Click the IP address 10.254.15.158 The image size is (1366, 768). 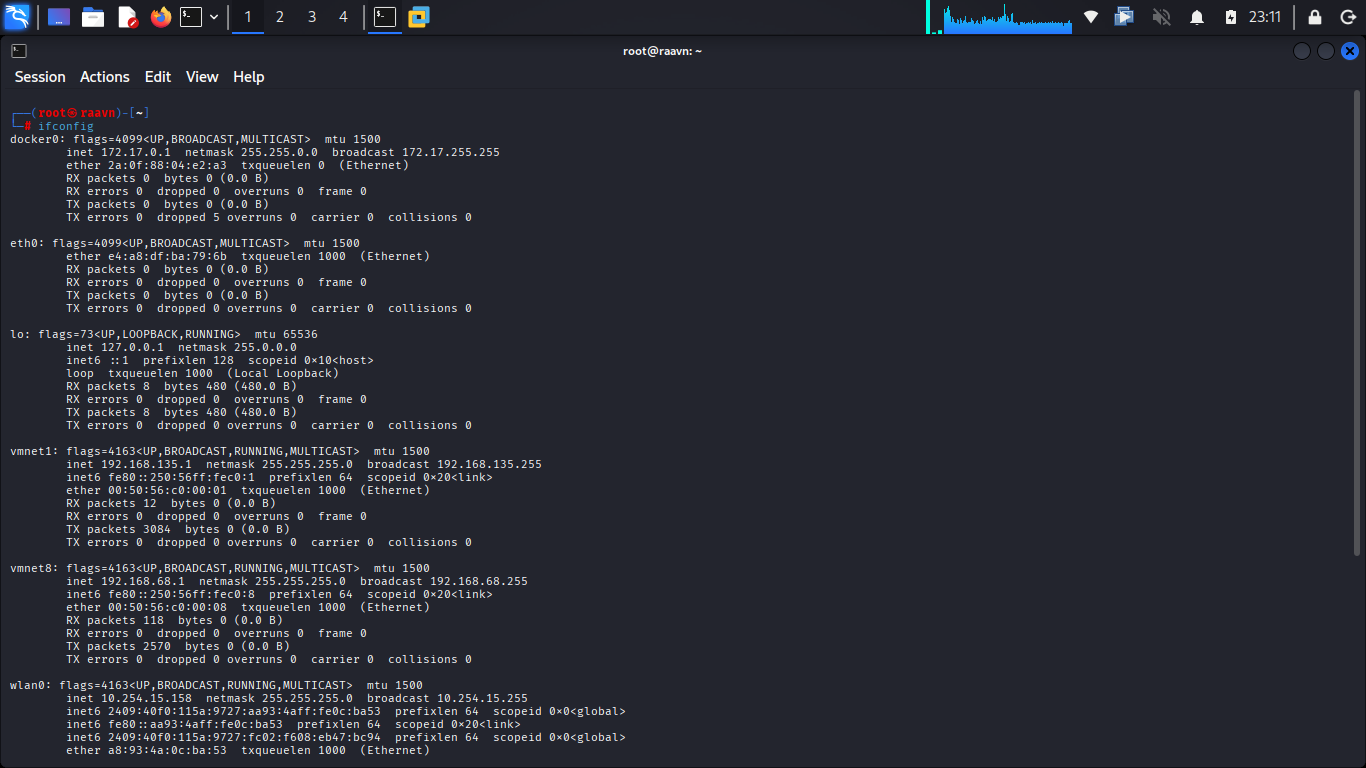(146, 698)
